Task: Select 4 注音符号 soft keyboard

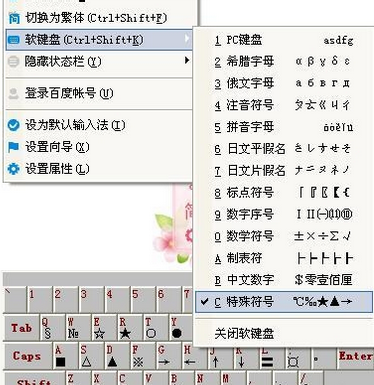Action: point(284,105)
